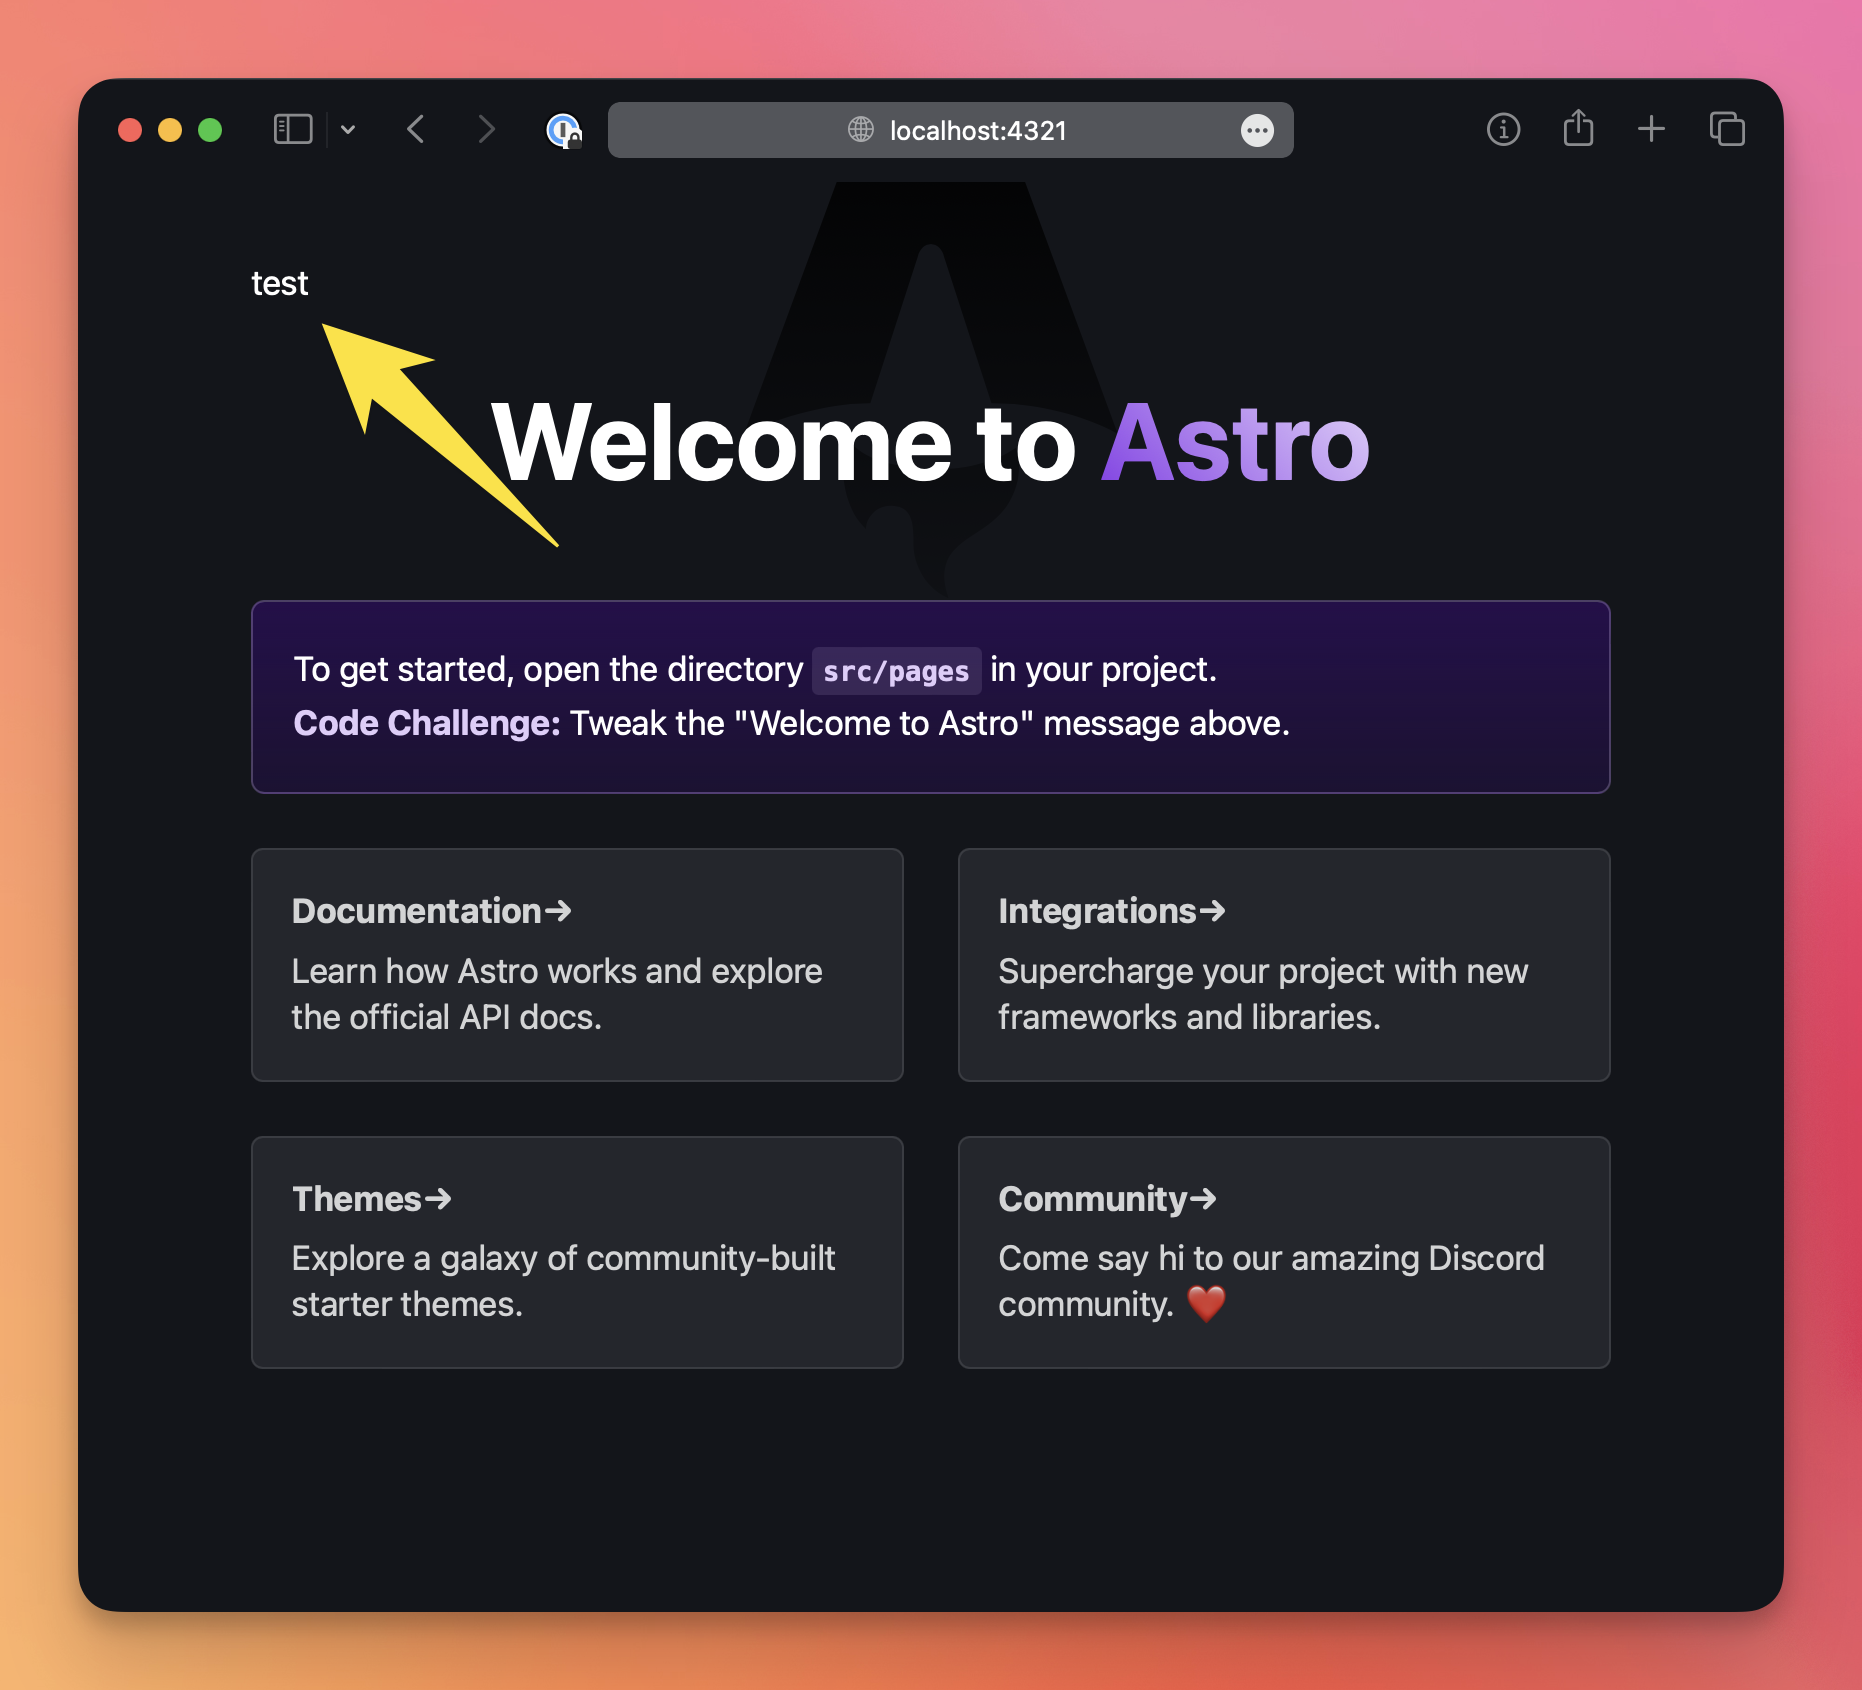Open the Community card link
The image size is (1862, 1690).
(x=1283, y=1251)
